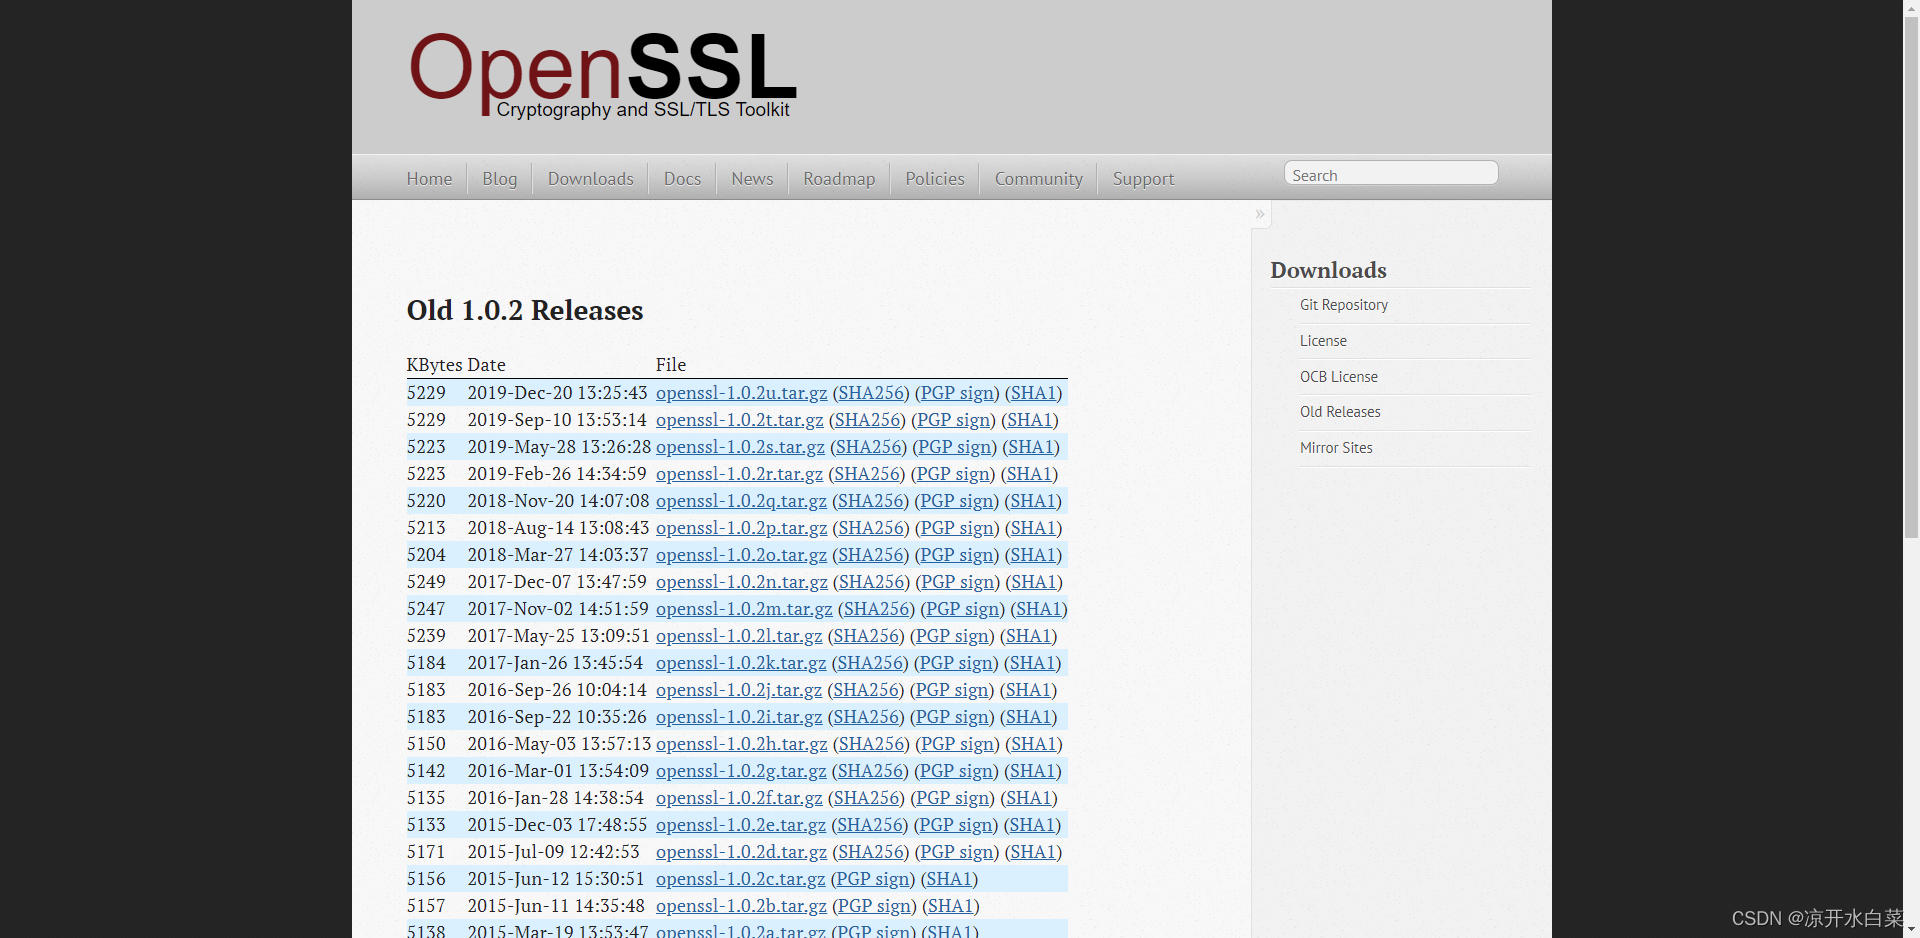1920x938 pixels.
Task: Download openssl-1.0.2d.tar.gz
Action: pos(742,852)
